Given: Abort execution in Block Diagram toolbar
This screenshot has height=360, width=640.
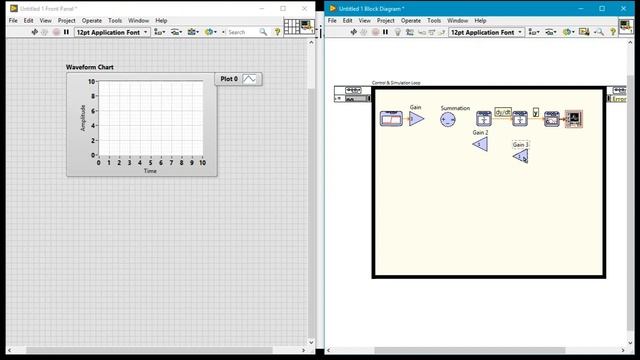Looking at the screenshot, I should [375, 32].
